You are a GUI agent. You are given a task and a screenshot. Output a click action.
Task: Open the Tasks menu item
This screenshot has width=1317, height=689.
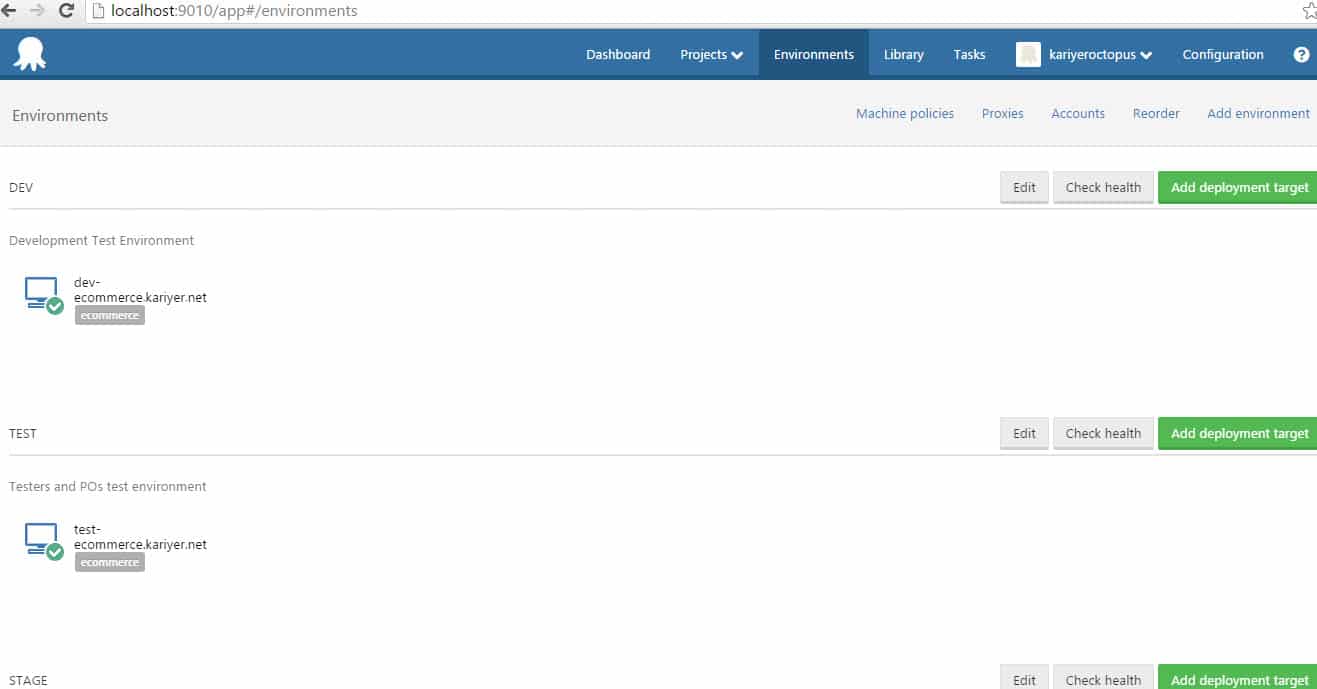969,55
